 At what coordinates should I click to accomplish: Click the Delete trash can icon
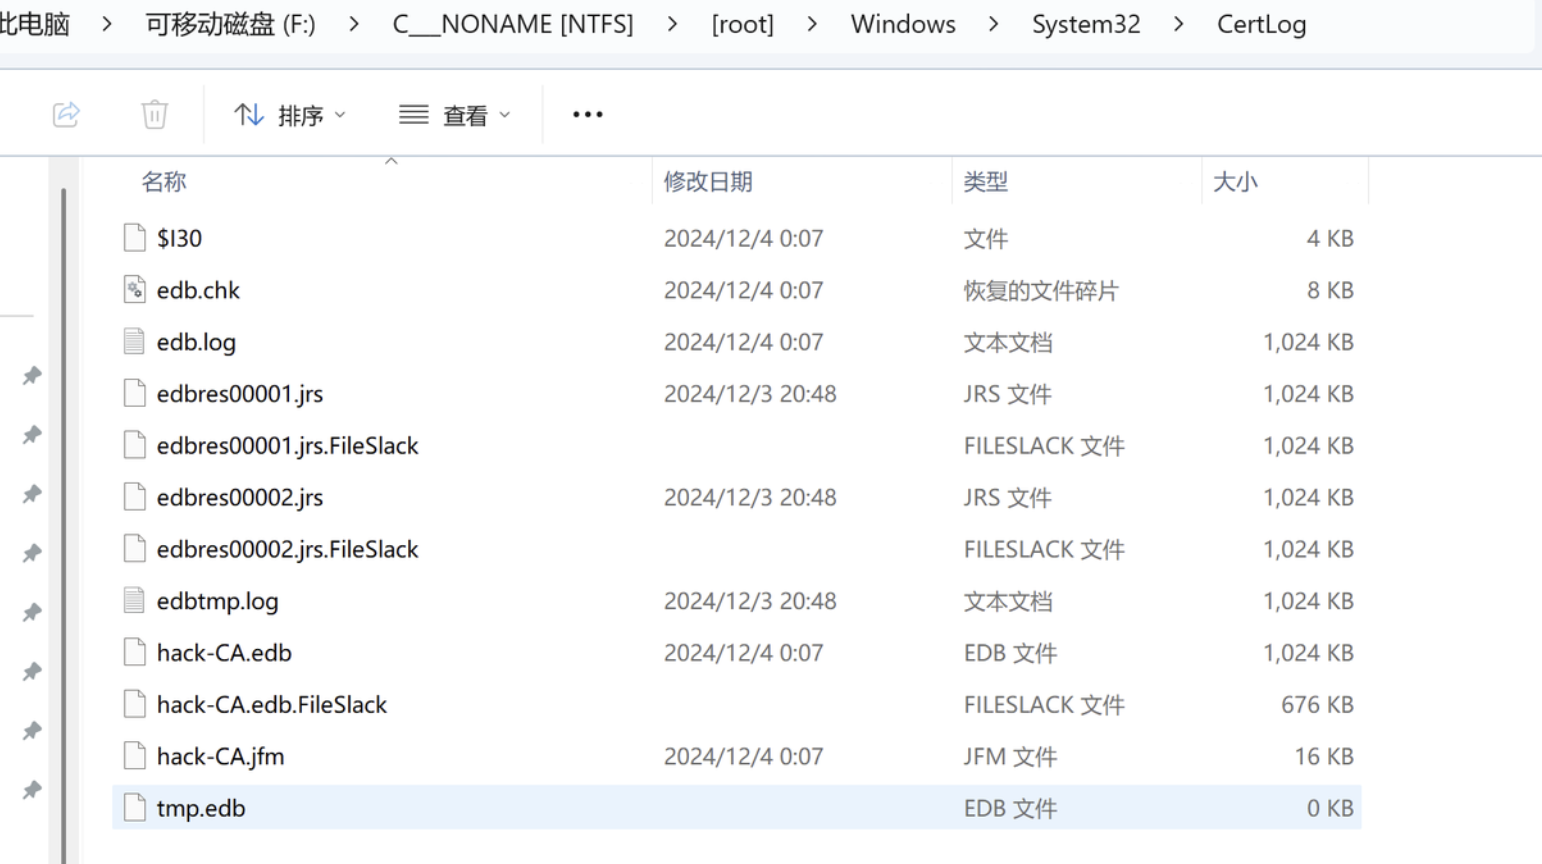154,114
